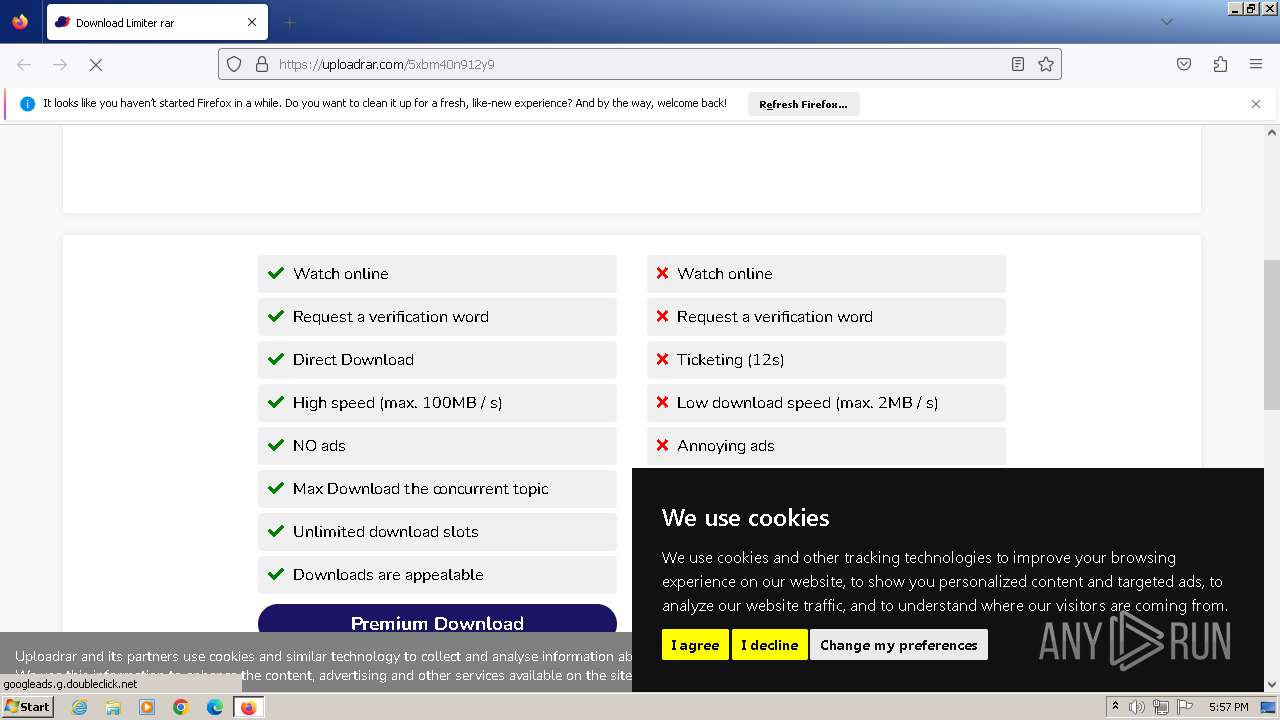Click the 5:57 PM clock

click(1228, 707)
